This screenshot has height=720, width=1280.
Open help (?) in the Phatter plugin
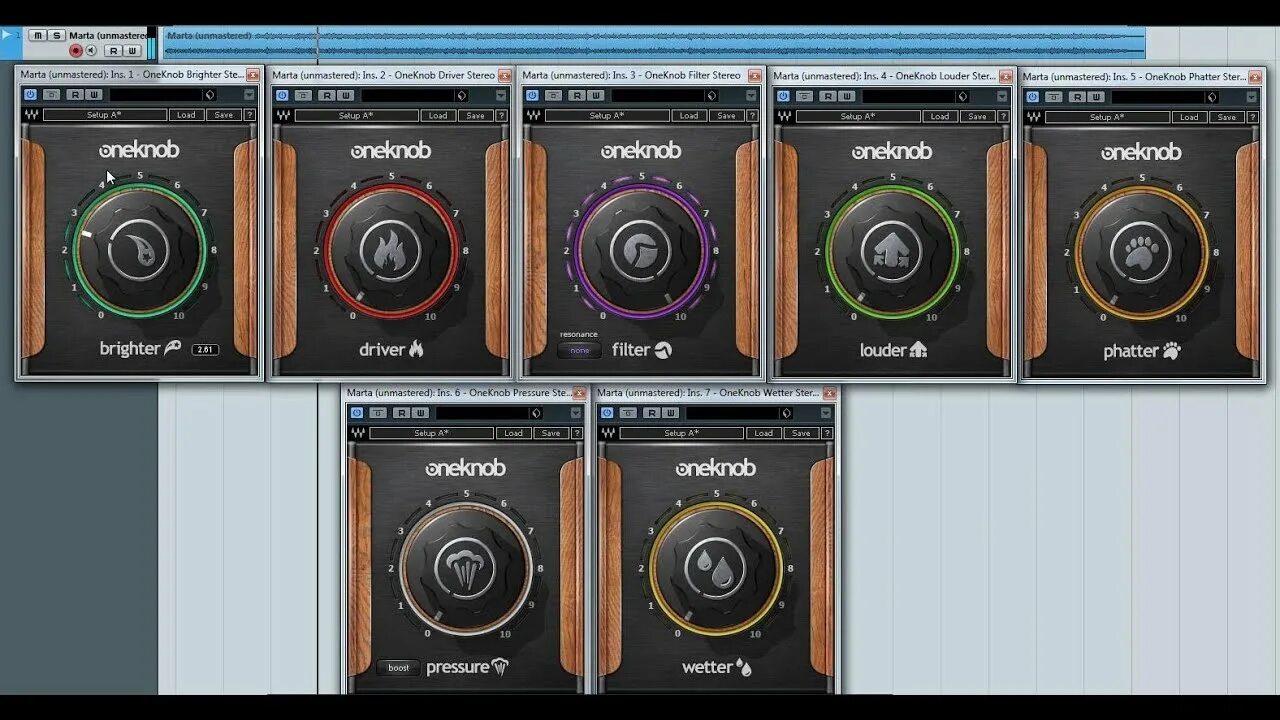[x=1253, y=117]
